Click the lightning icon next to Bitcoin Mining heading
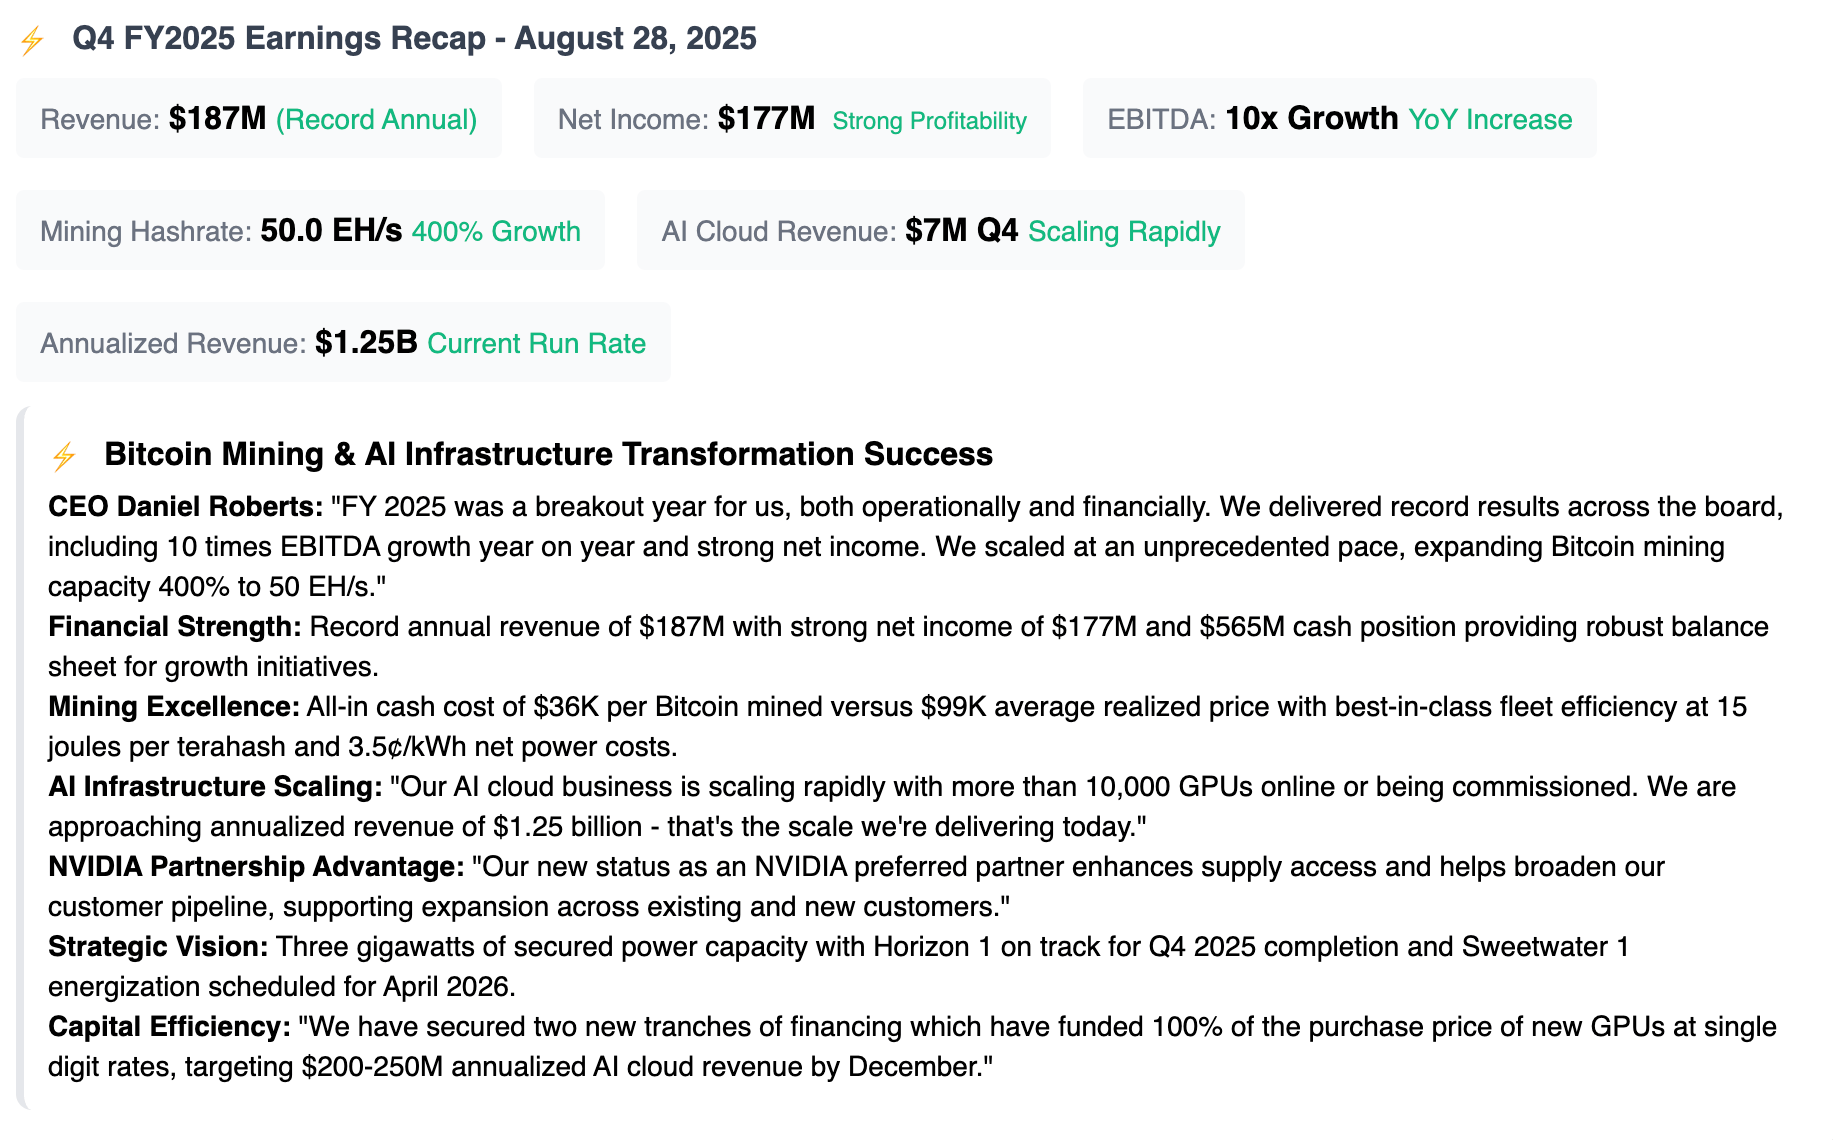Image resolution: width=1833 pixels, height=1140 pixels. (64, 457)
